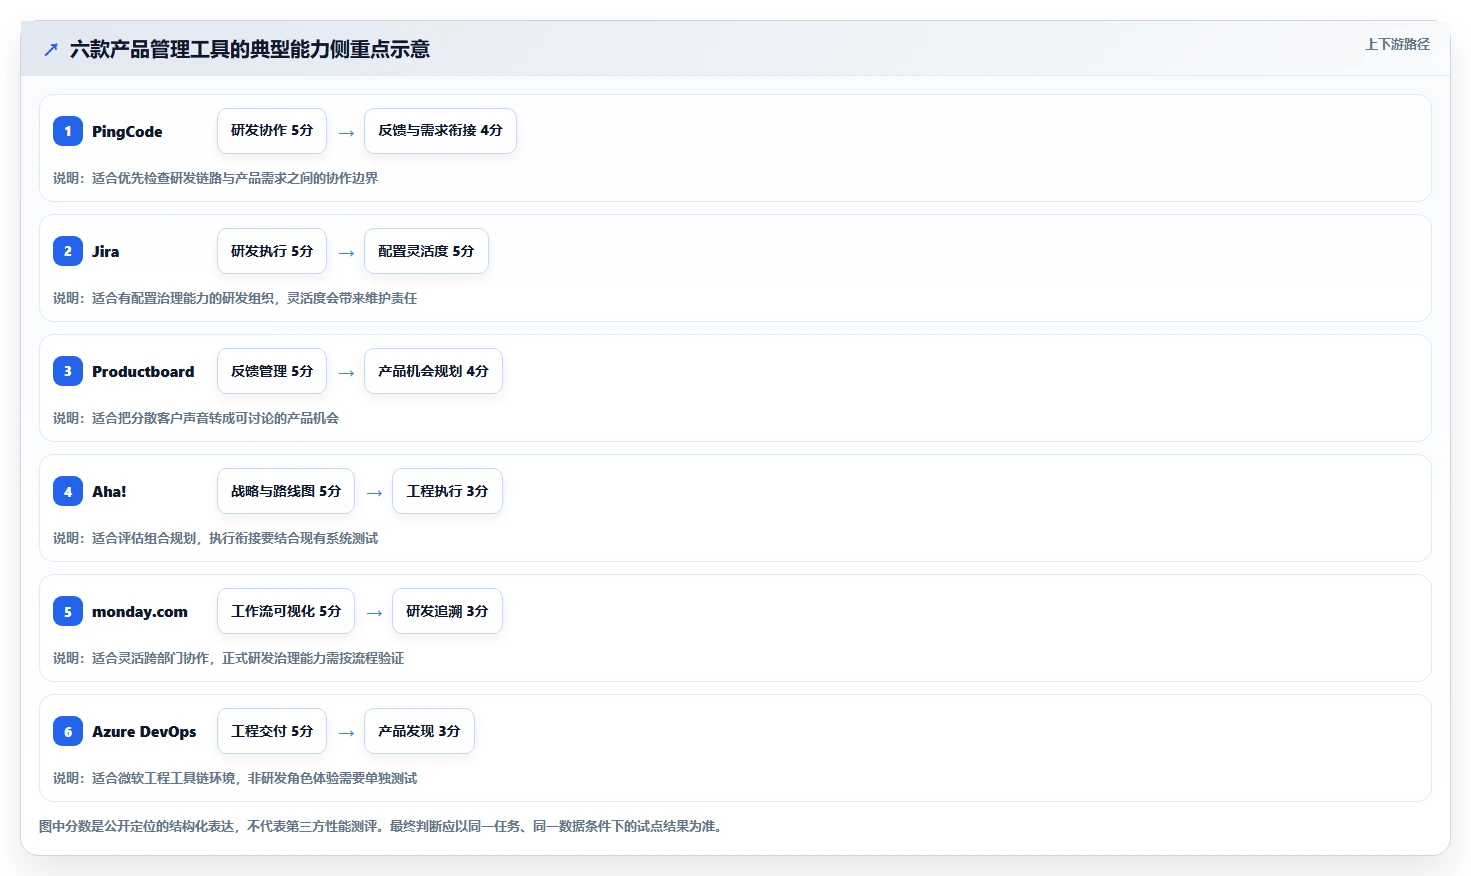Viewport: 1471px width, 876px height.
Task: Select the 产品机会规划 4分 chip
Action: [x=433, y=371]
